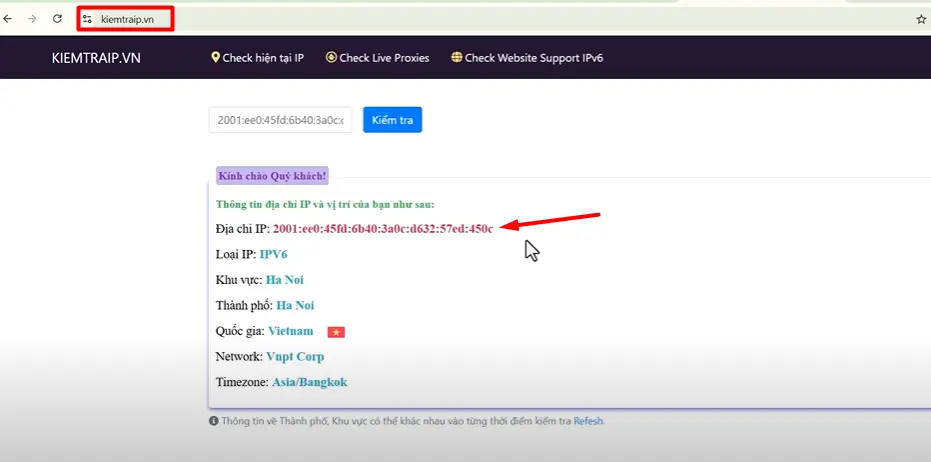Click the kiemtraip.vn URL in address bar
Screen dimensions: 931x462
(x=126, y=18)
